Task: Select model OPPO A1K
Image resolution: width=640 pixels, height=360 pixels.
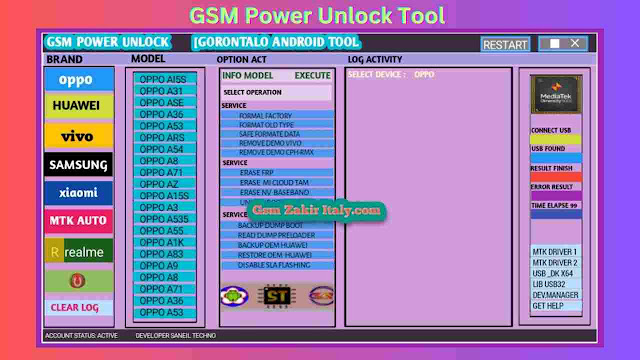Action: pos(165,242)
